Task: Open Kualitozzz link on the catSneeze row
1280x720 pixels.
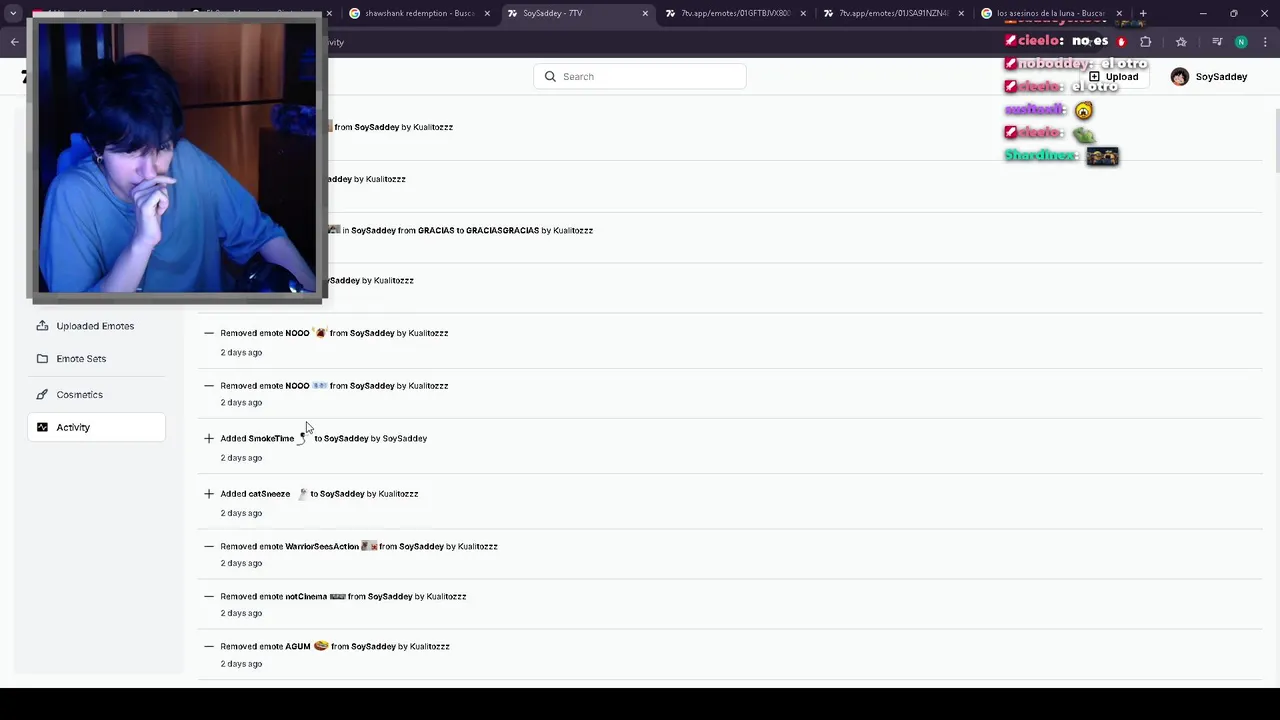Action: 398,494
